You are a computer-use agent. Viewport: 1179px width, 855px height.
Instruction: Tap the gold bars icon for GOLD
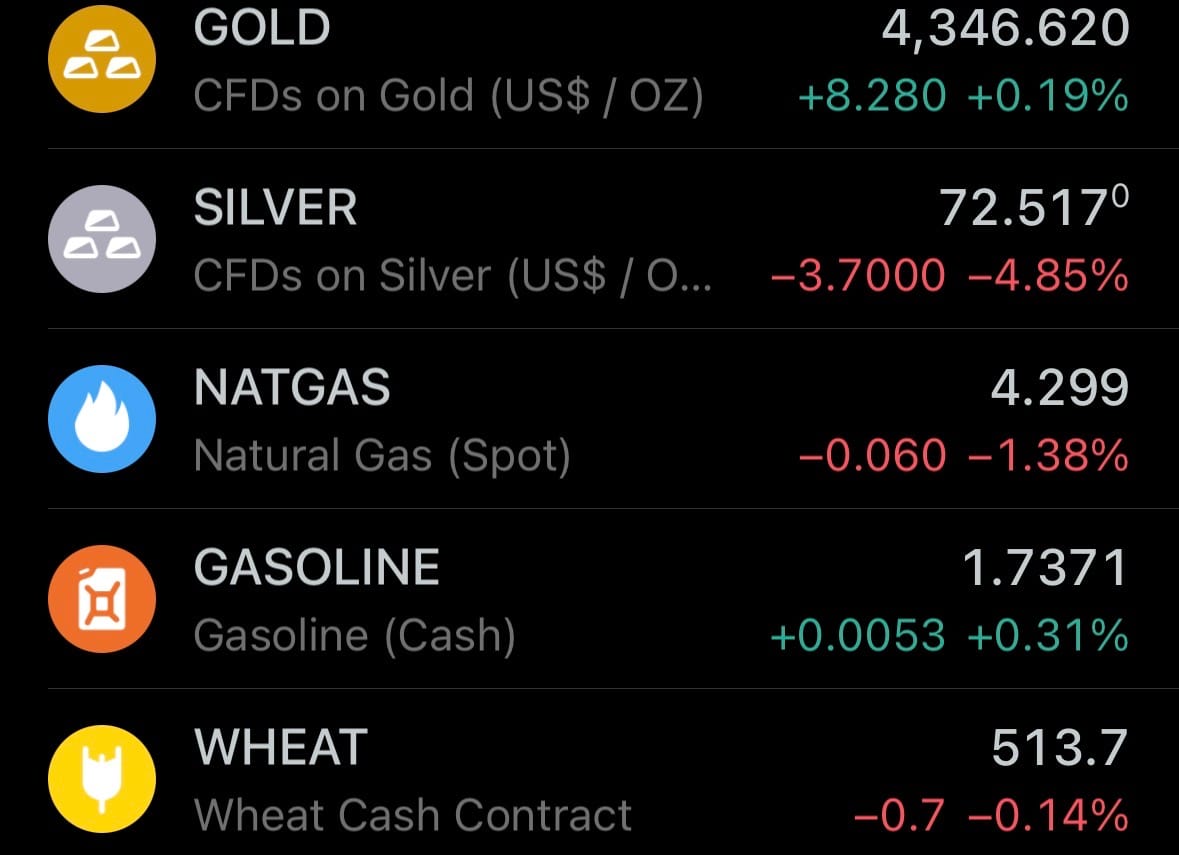click(x=102, y=59)
